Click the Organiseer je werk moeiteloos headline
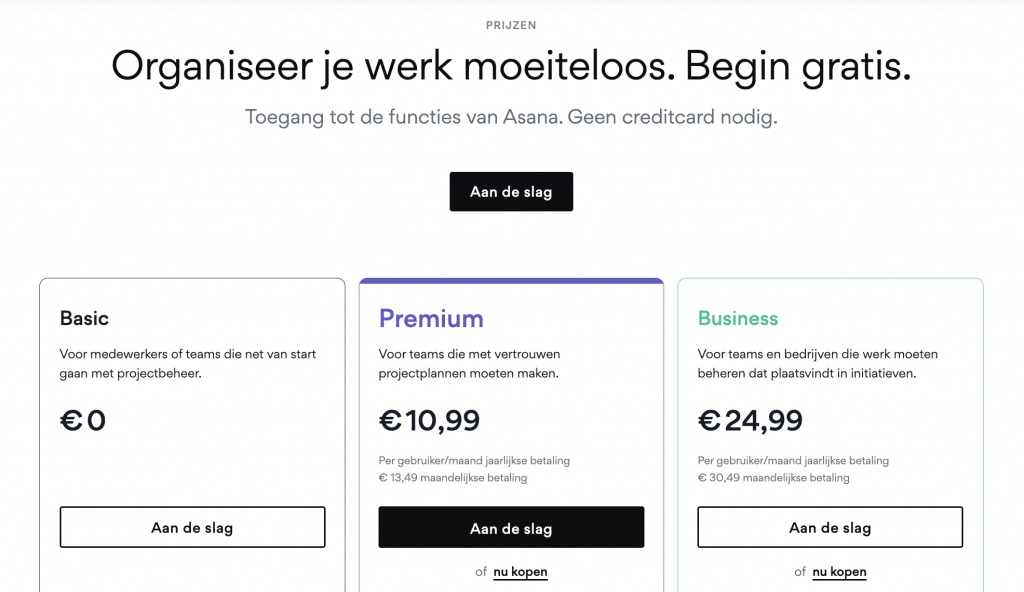1024x592 pixels. [511, 67]
